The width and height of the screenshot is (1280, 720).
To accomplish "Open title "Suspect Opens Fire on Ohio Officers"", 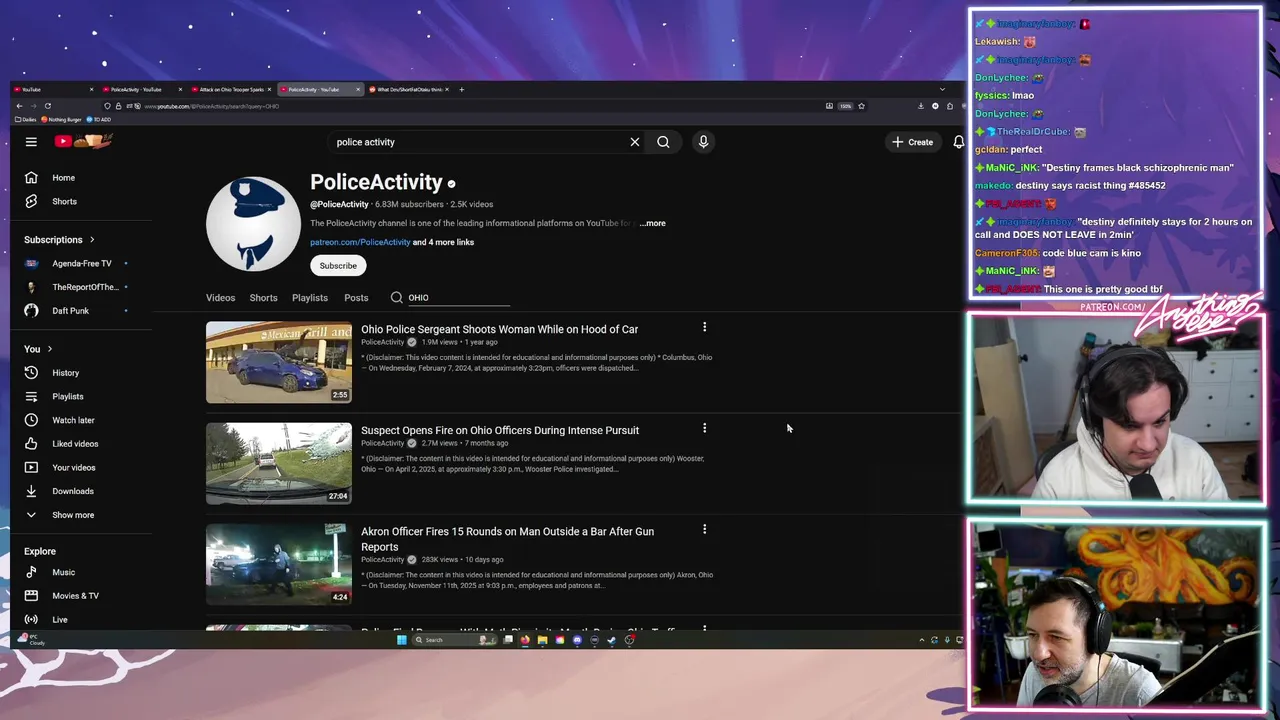I will coord(500,430).
